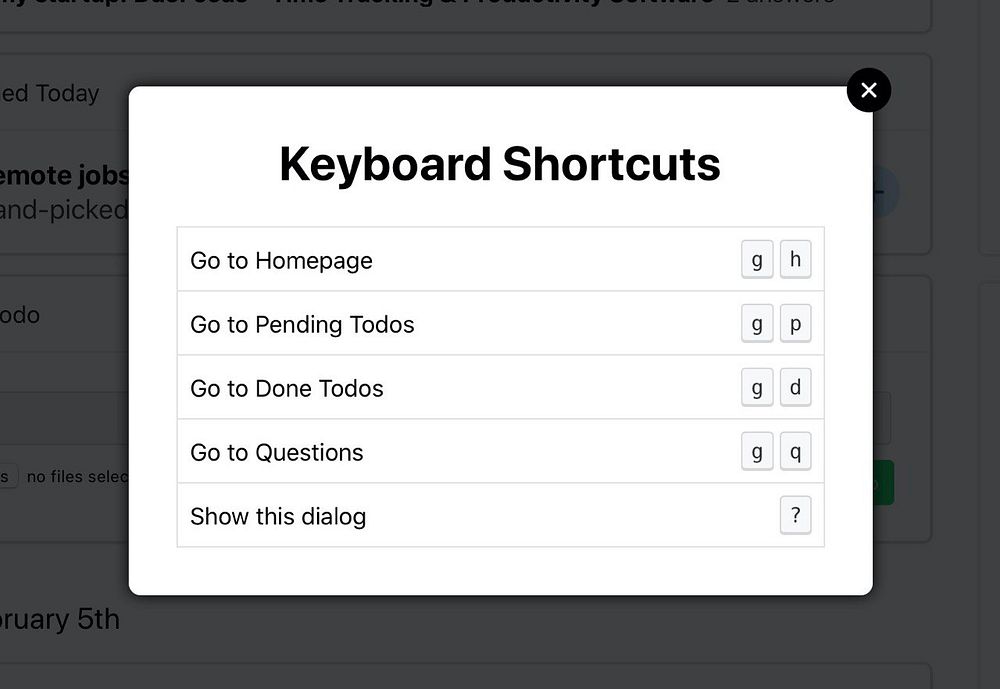Select the Go to Questions label
The width and height of the screenshot is (1000, 689).
coord(277,452)
